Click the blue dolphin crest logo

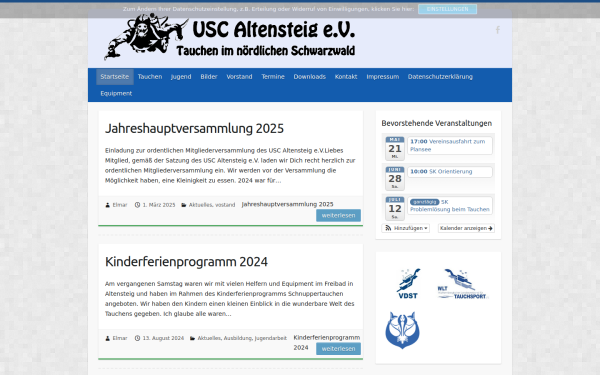[x=402, y=330]
